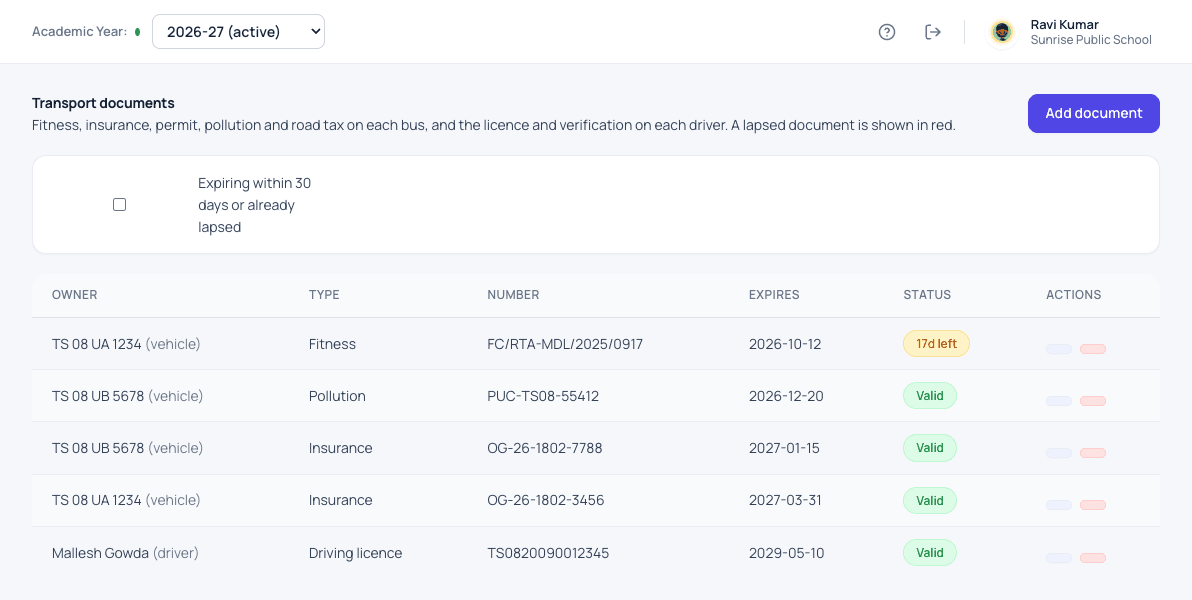The image size is (1192, 600).
Task: Click blue action pill for OG-26-1802-7788 row
Action: tap(1059, 453)
